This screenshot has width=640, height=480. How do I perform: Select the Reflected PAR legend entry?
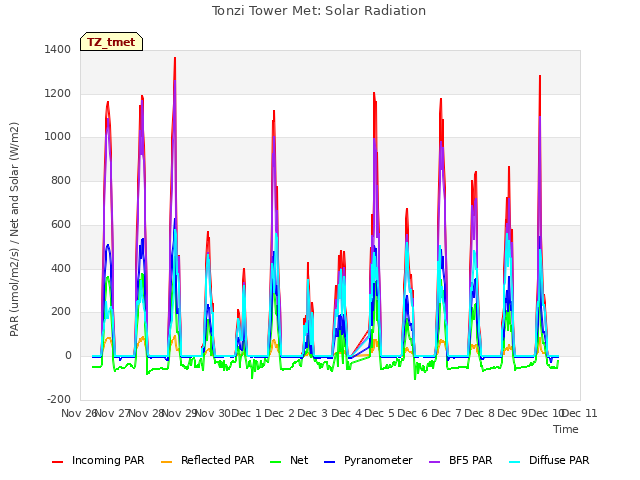[207, 460]
